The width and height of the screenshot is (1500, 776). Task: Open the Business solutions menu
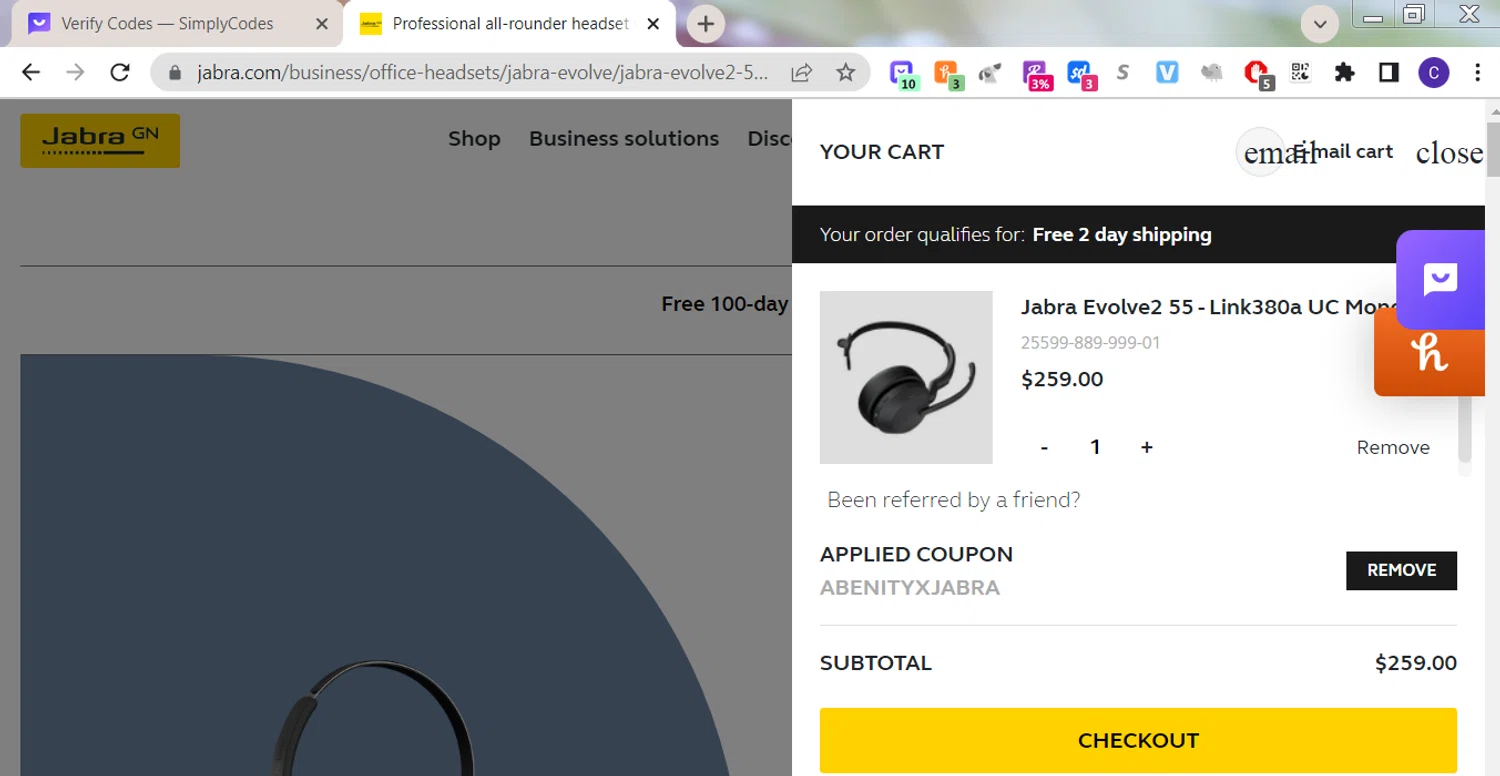pyautogui.click(x=624, y=139)
